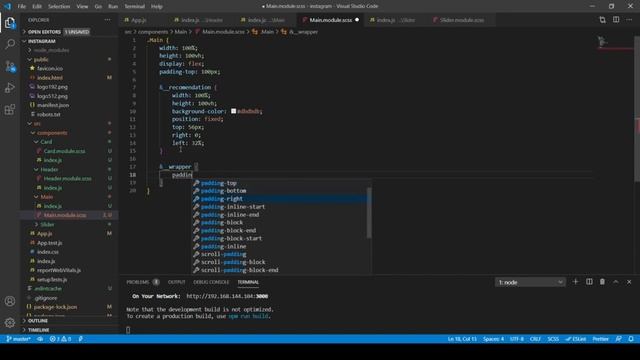Image resolution: width=640 pixels, height=360 pixels.
Task: Switch to the DEBUG CONSOLE tab
Action: pos(211,282)
